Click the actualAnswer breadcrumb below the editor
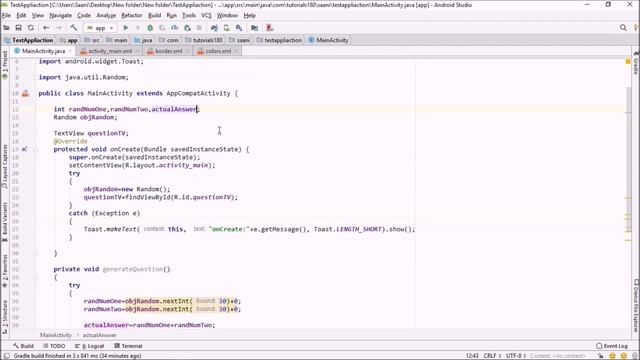 [99, 336]
